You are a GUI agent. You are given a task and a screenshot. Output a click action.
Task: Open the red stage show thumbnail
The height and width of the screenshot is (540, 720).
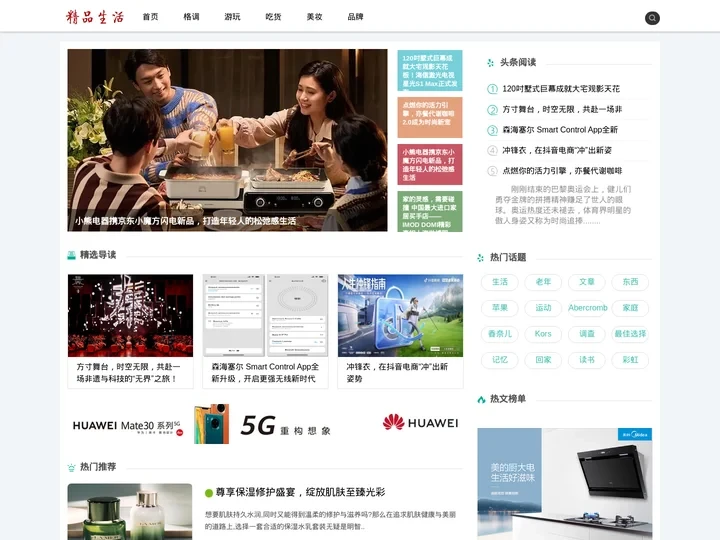[x=130, y=315]
